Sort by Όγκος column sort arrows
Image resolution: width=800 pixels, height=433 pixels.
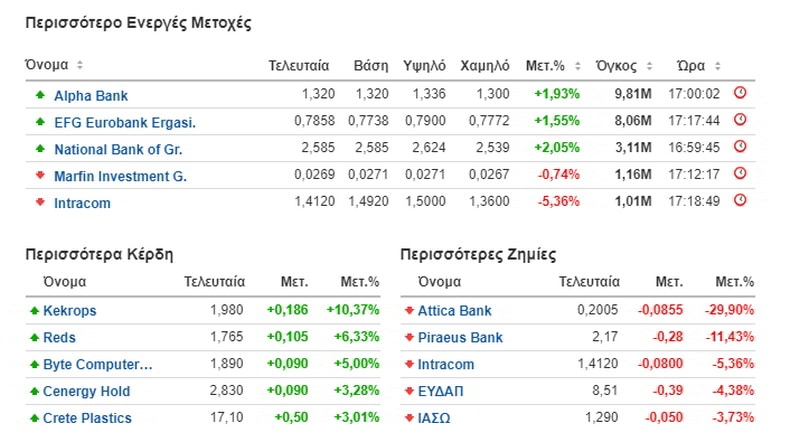(x=649, y=66)
